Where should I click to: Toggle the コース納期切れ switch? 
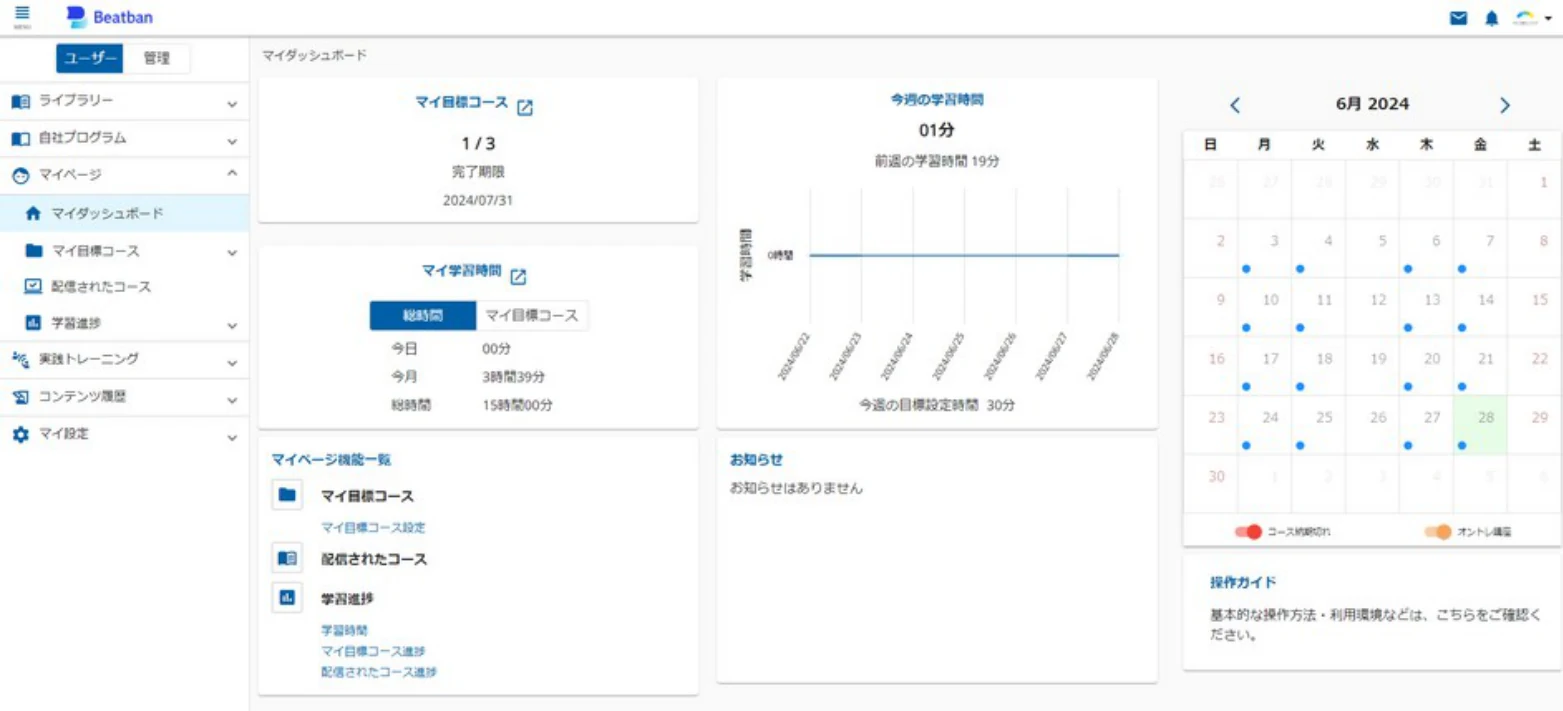1249,532
